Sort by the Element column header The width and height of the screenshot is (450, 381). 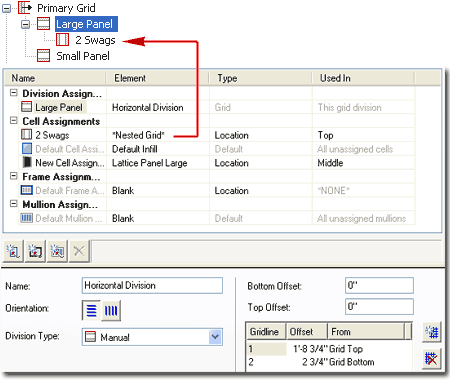(x=157, y=78)
